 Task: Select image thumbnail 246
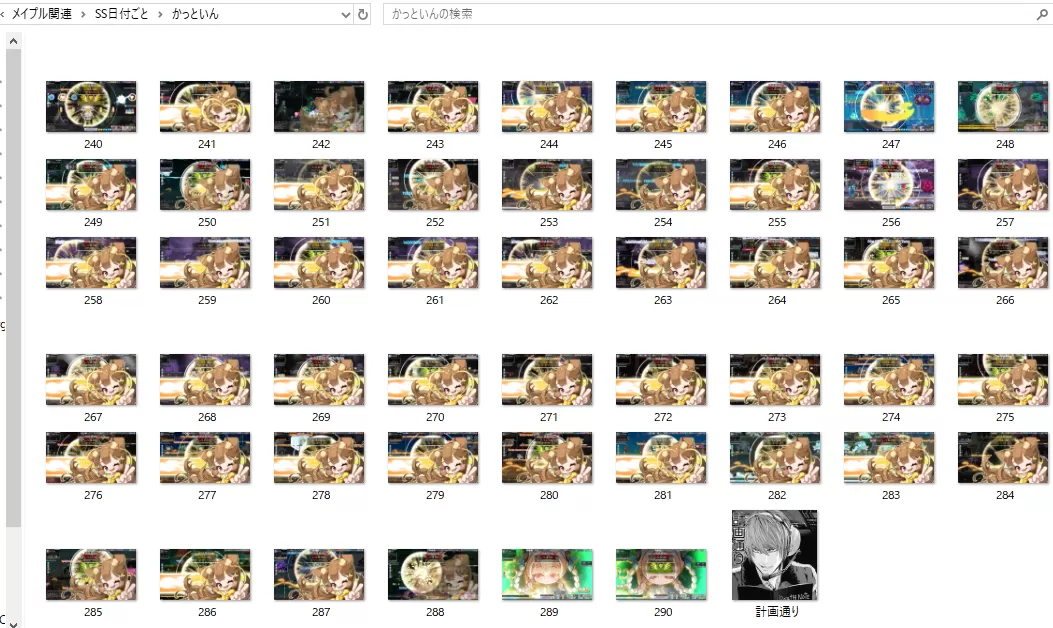point(775,107)
